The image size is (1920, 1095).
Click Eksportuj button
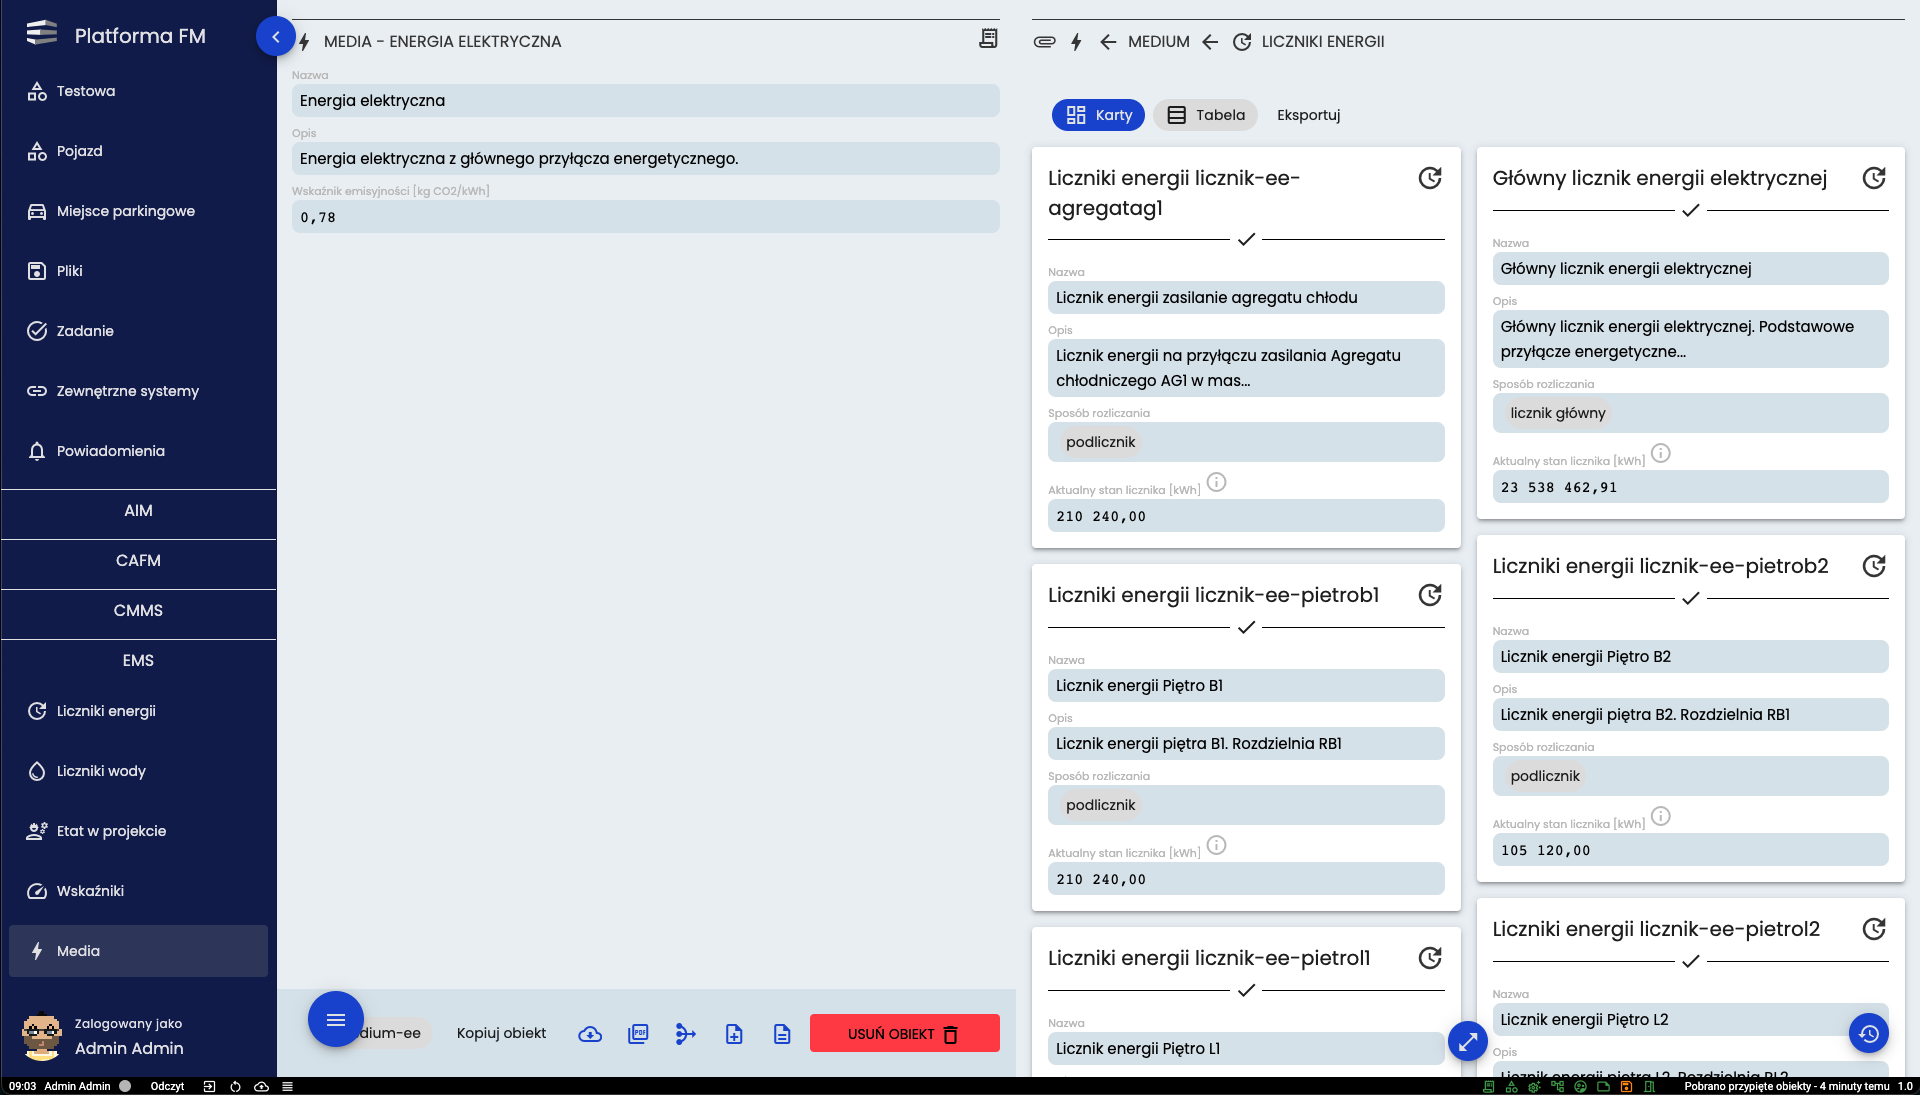click(1308, 115)
